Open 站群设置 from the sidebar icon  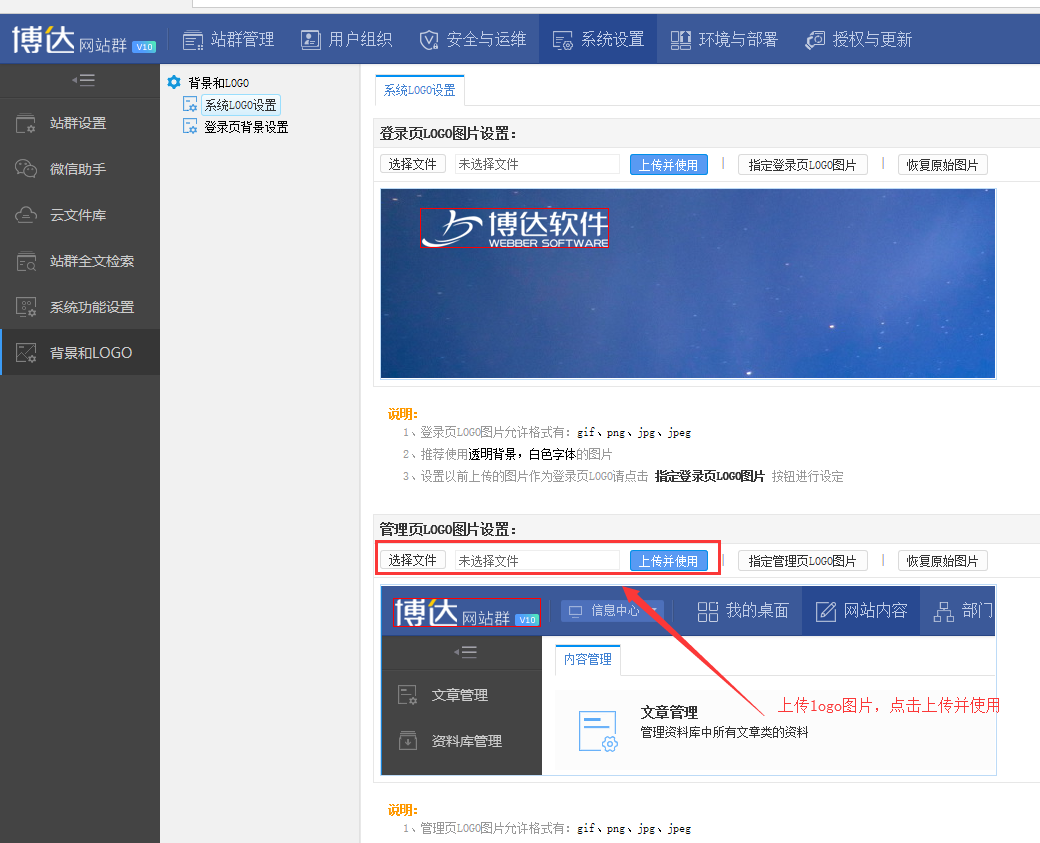point(26,123)
